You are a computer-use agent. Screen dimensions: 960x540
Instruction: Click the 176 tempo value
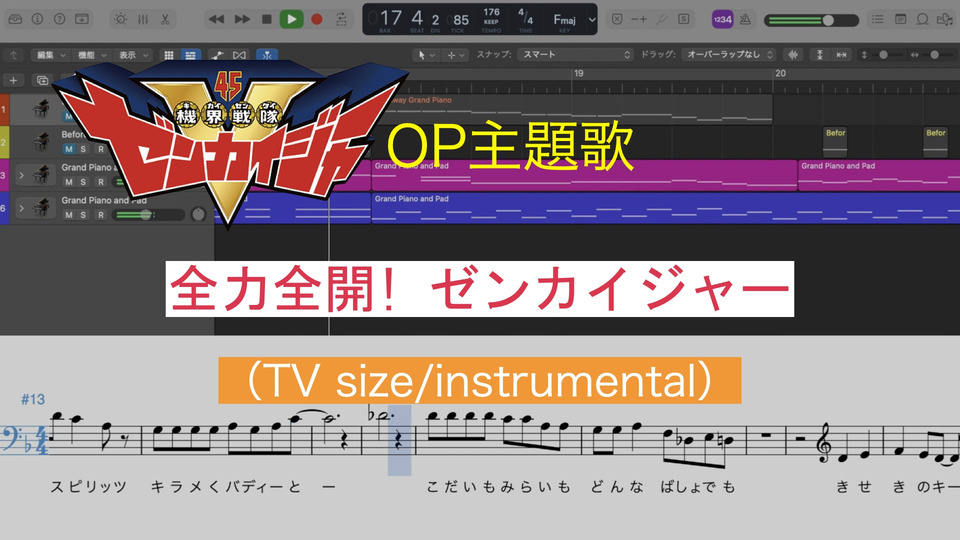pos(491,12)
